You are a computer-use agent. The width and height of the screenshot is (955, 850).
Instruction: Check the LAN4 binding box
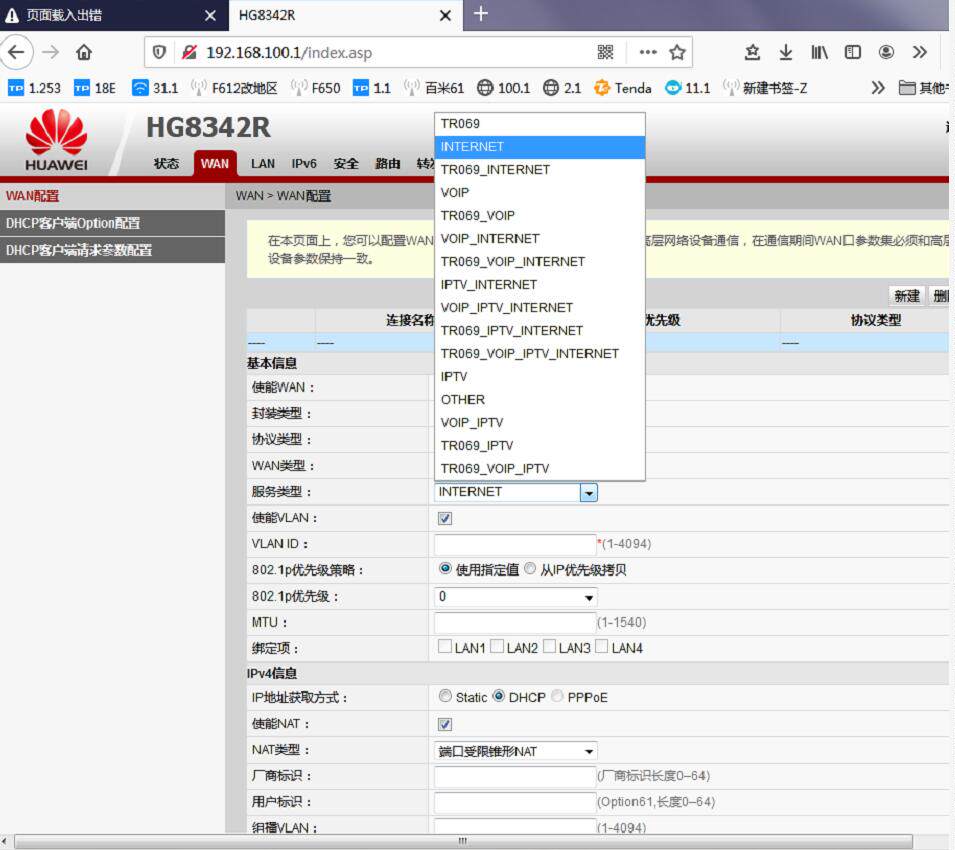[602, 646]
